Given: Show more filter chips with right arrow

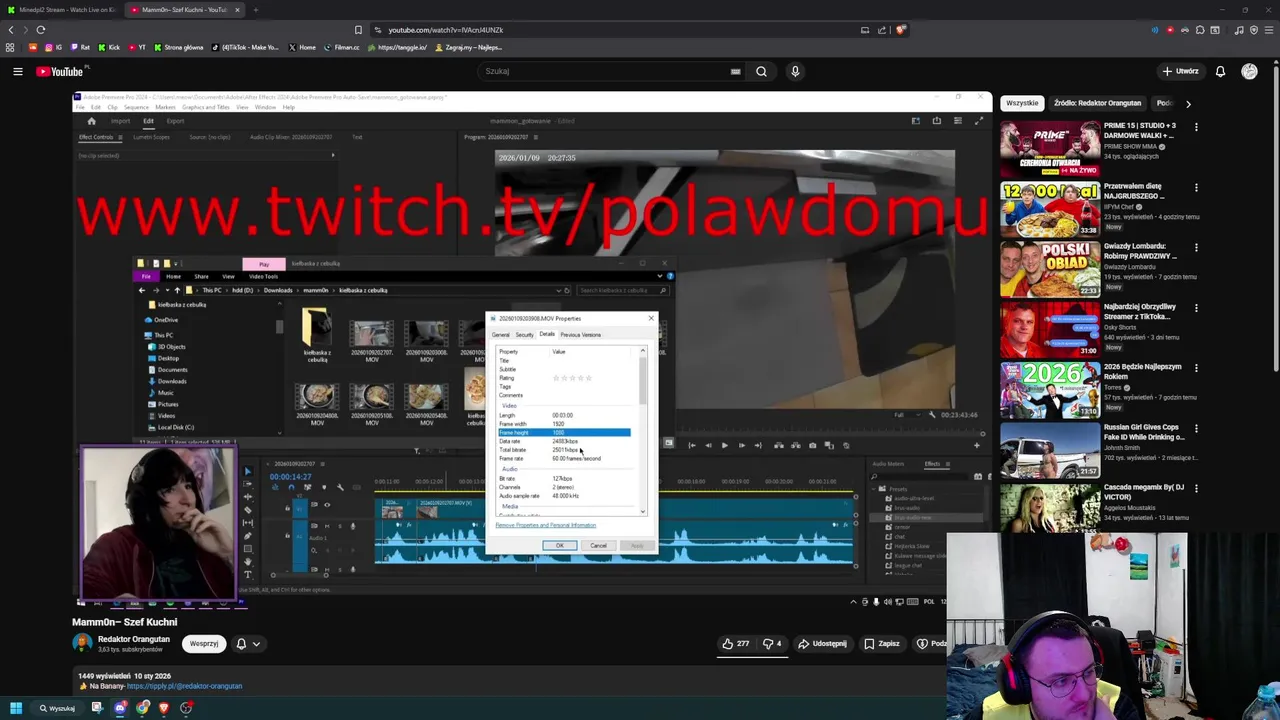Looking at the screenshot, I should pyautogui.click(x=1188, y=103).
